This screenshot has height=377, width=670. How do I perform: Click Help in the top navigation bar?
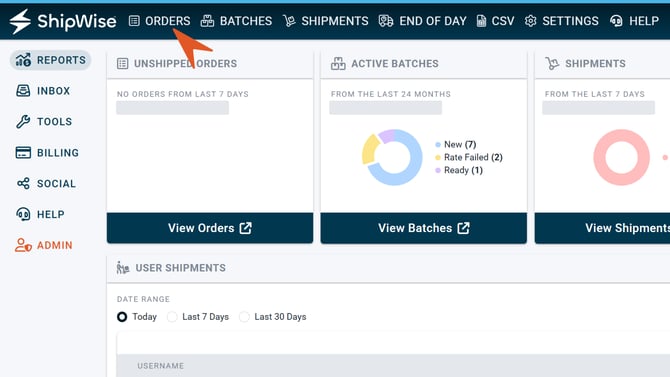pyautogui.click(x=634, y=21)
